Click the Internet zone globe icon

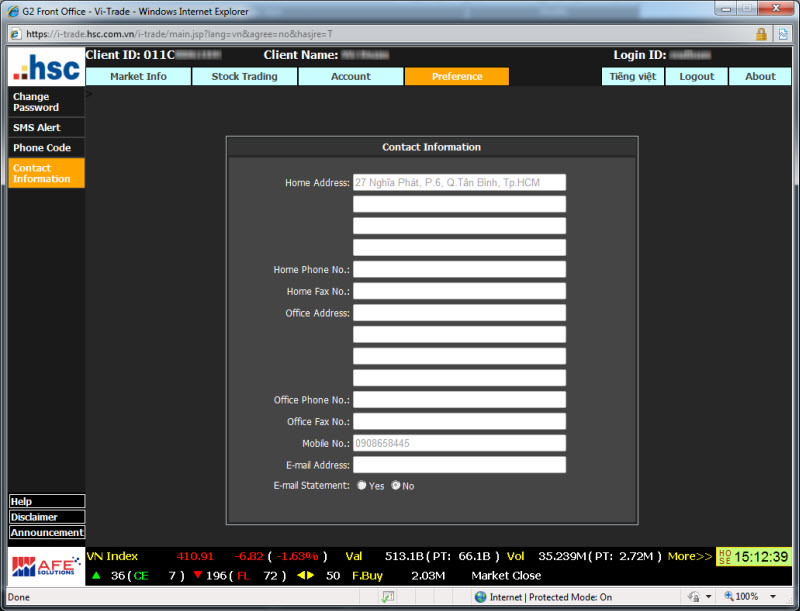coord(481,597)
